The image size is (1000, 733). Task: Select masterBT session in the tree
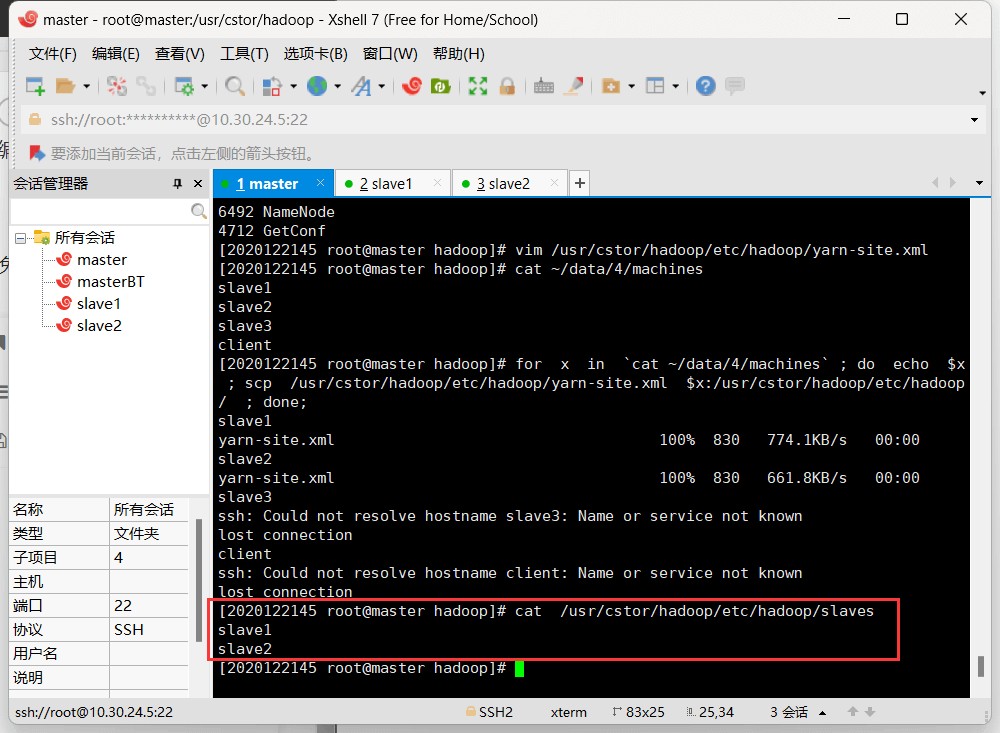(x=110, y=282)
